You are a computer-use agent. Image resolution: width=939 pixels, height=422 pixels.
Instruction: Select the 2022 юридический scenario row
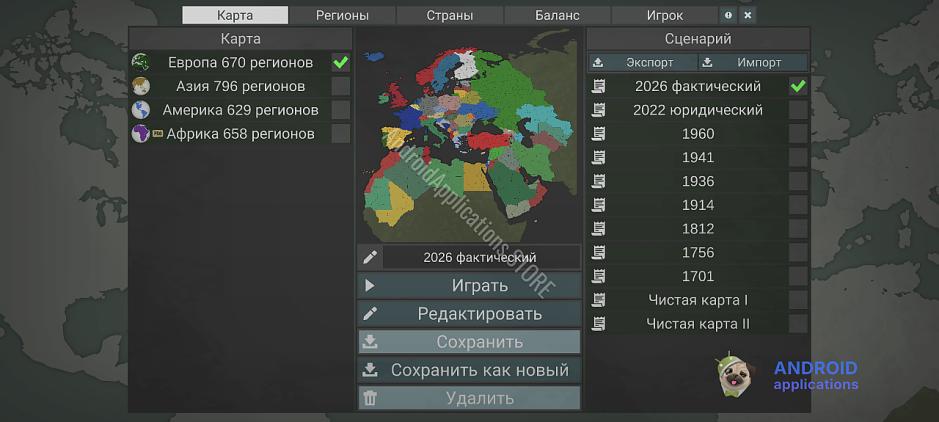698,110
